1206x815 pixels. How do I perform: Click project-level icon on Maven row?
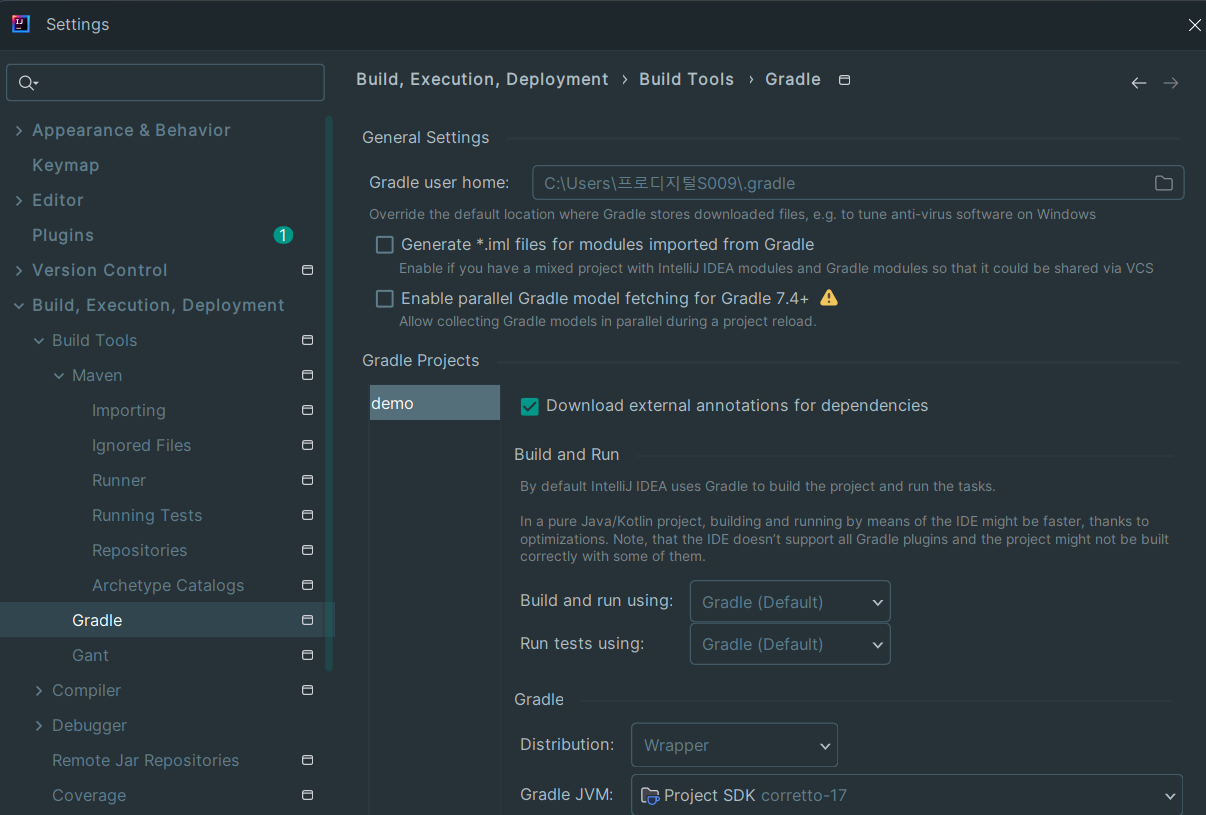click(307, 375)
